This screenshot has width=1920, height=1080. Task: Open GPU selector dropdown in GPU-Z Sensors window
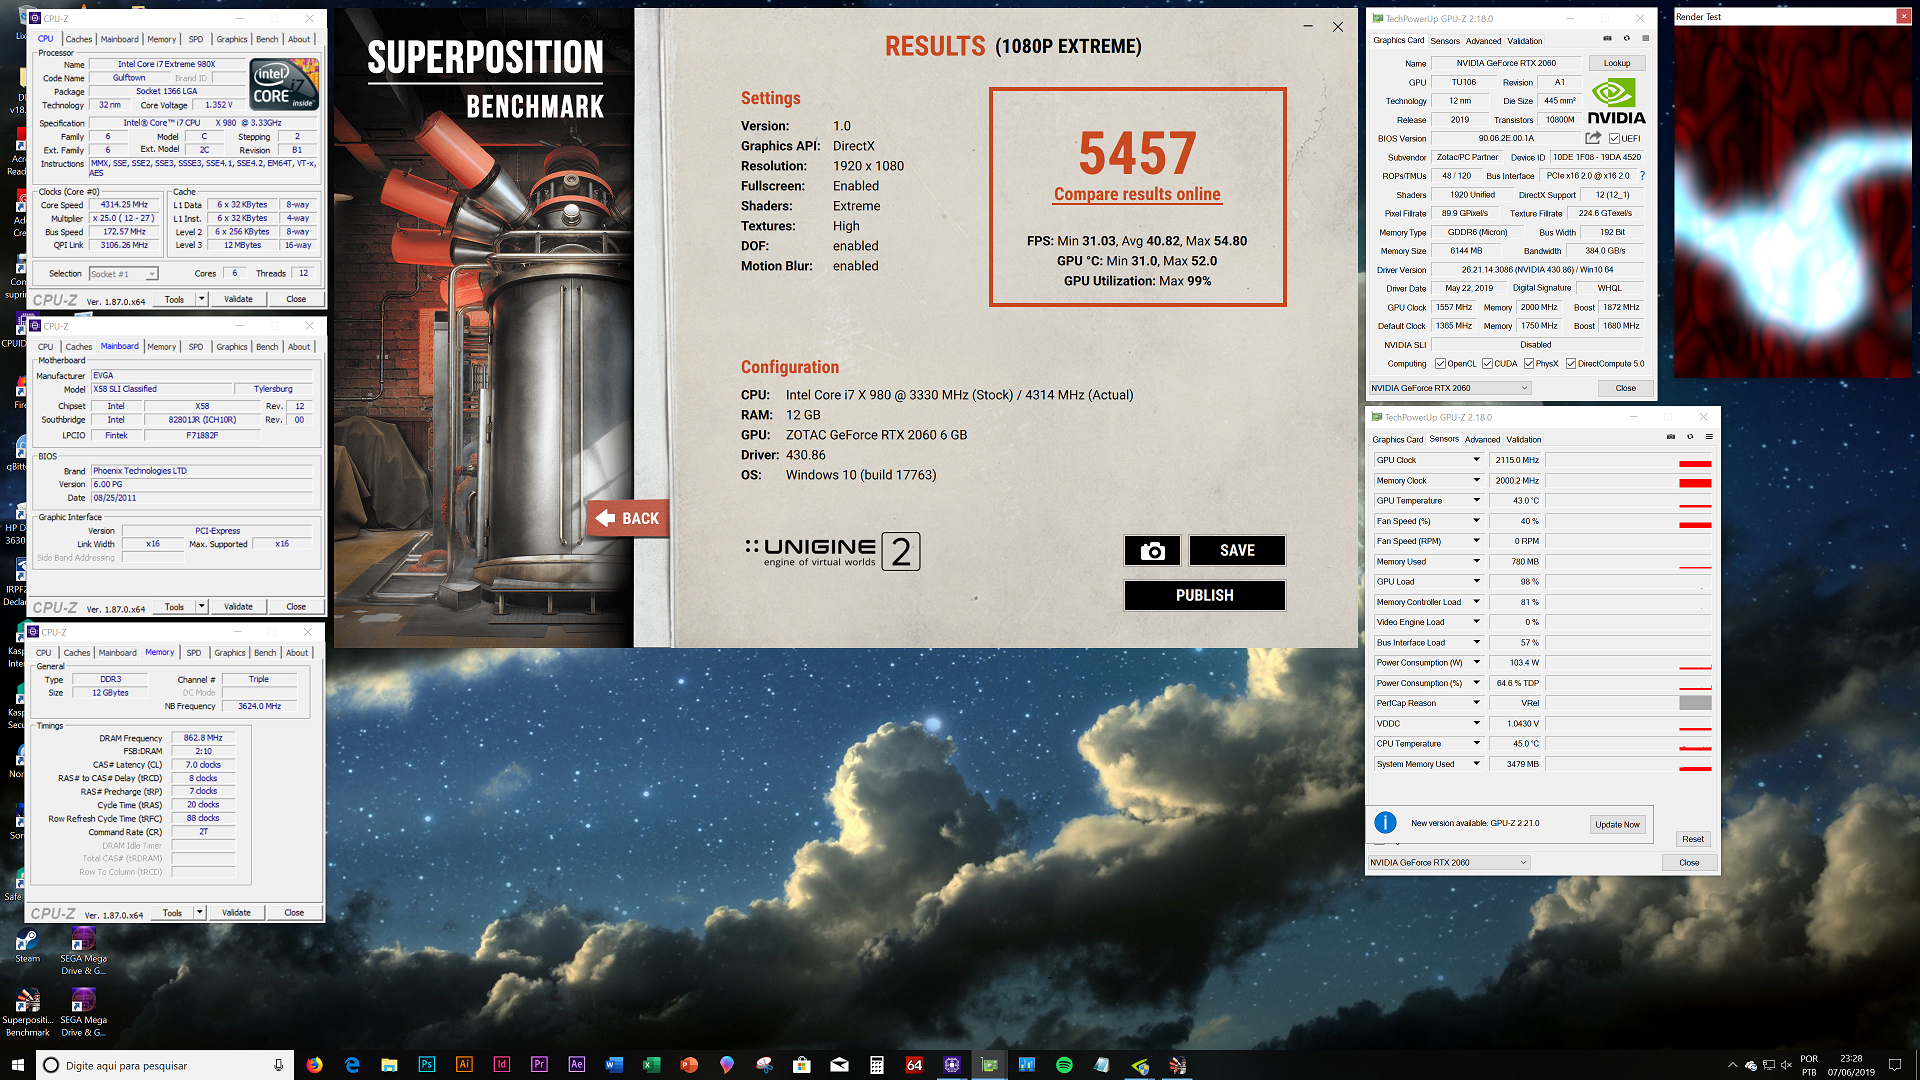(1449, 862)
